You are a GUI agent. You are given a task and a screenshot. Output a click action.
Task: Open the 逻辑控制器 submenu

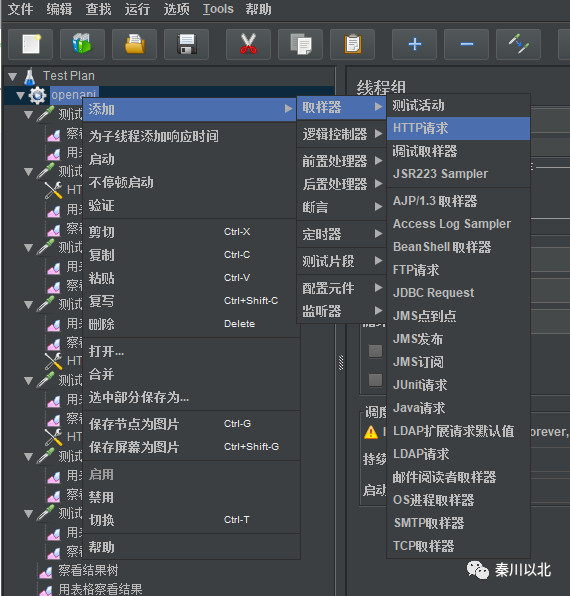click(341, 134)
